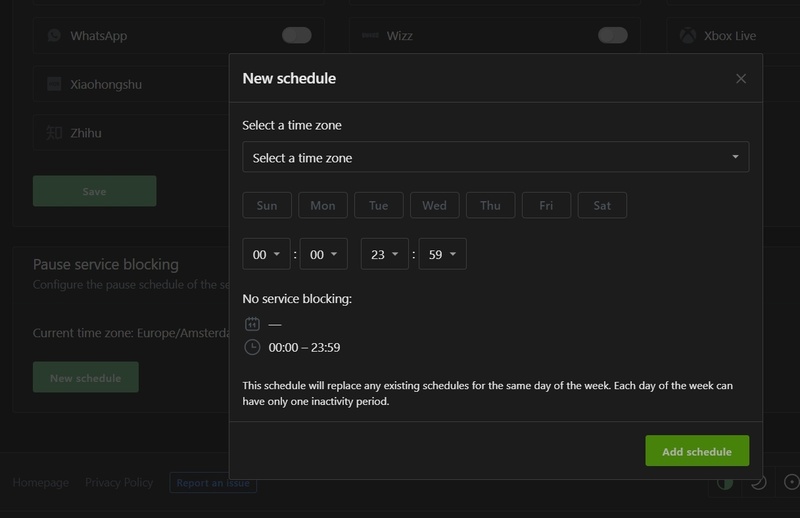Screen dimensions: 800x518
Task: Click the WhatsApp service icon
Action: pos(54,36)
